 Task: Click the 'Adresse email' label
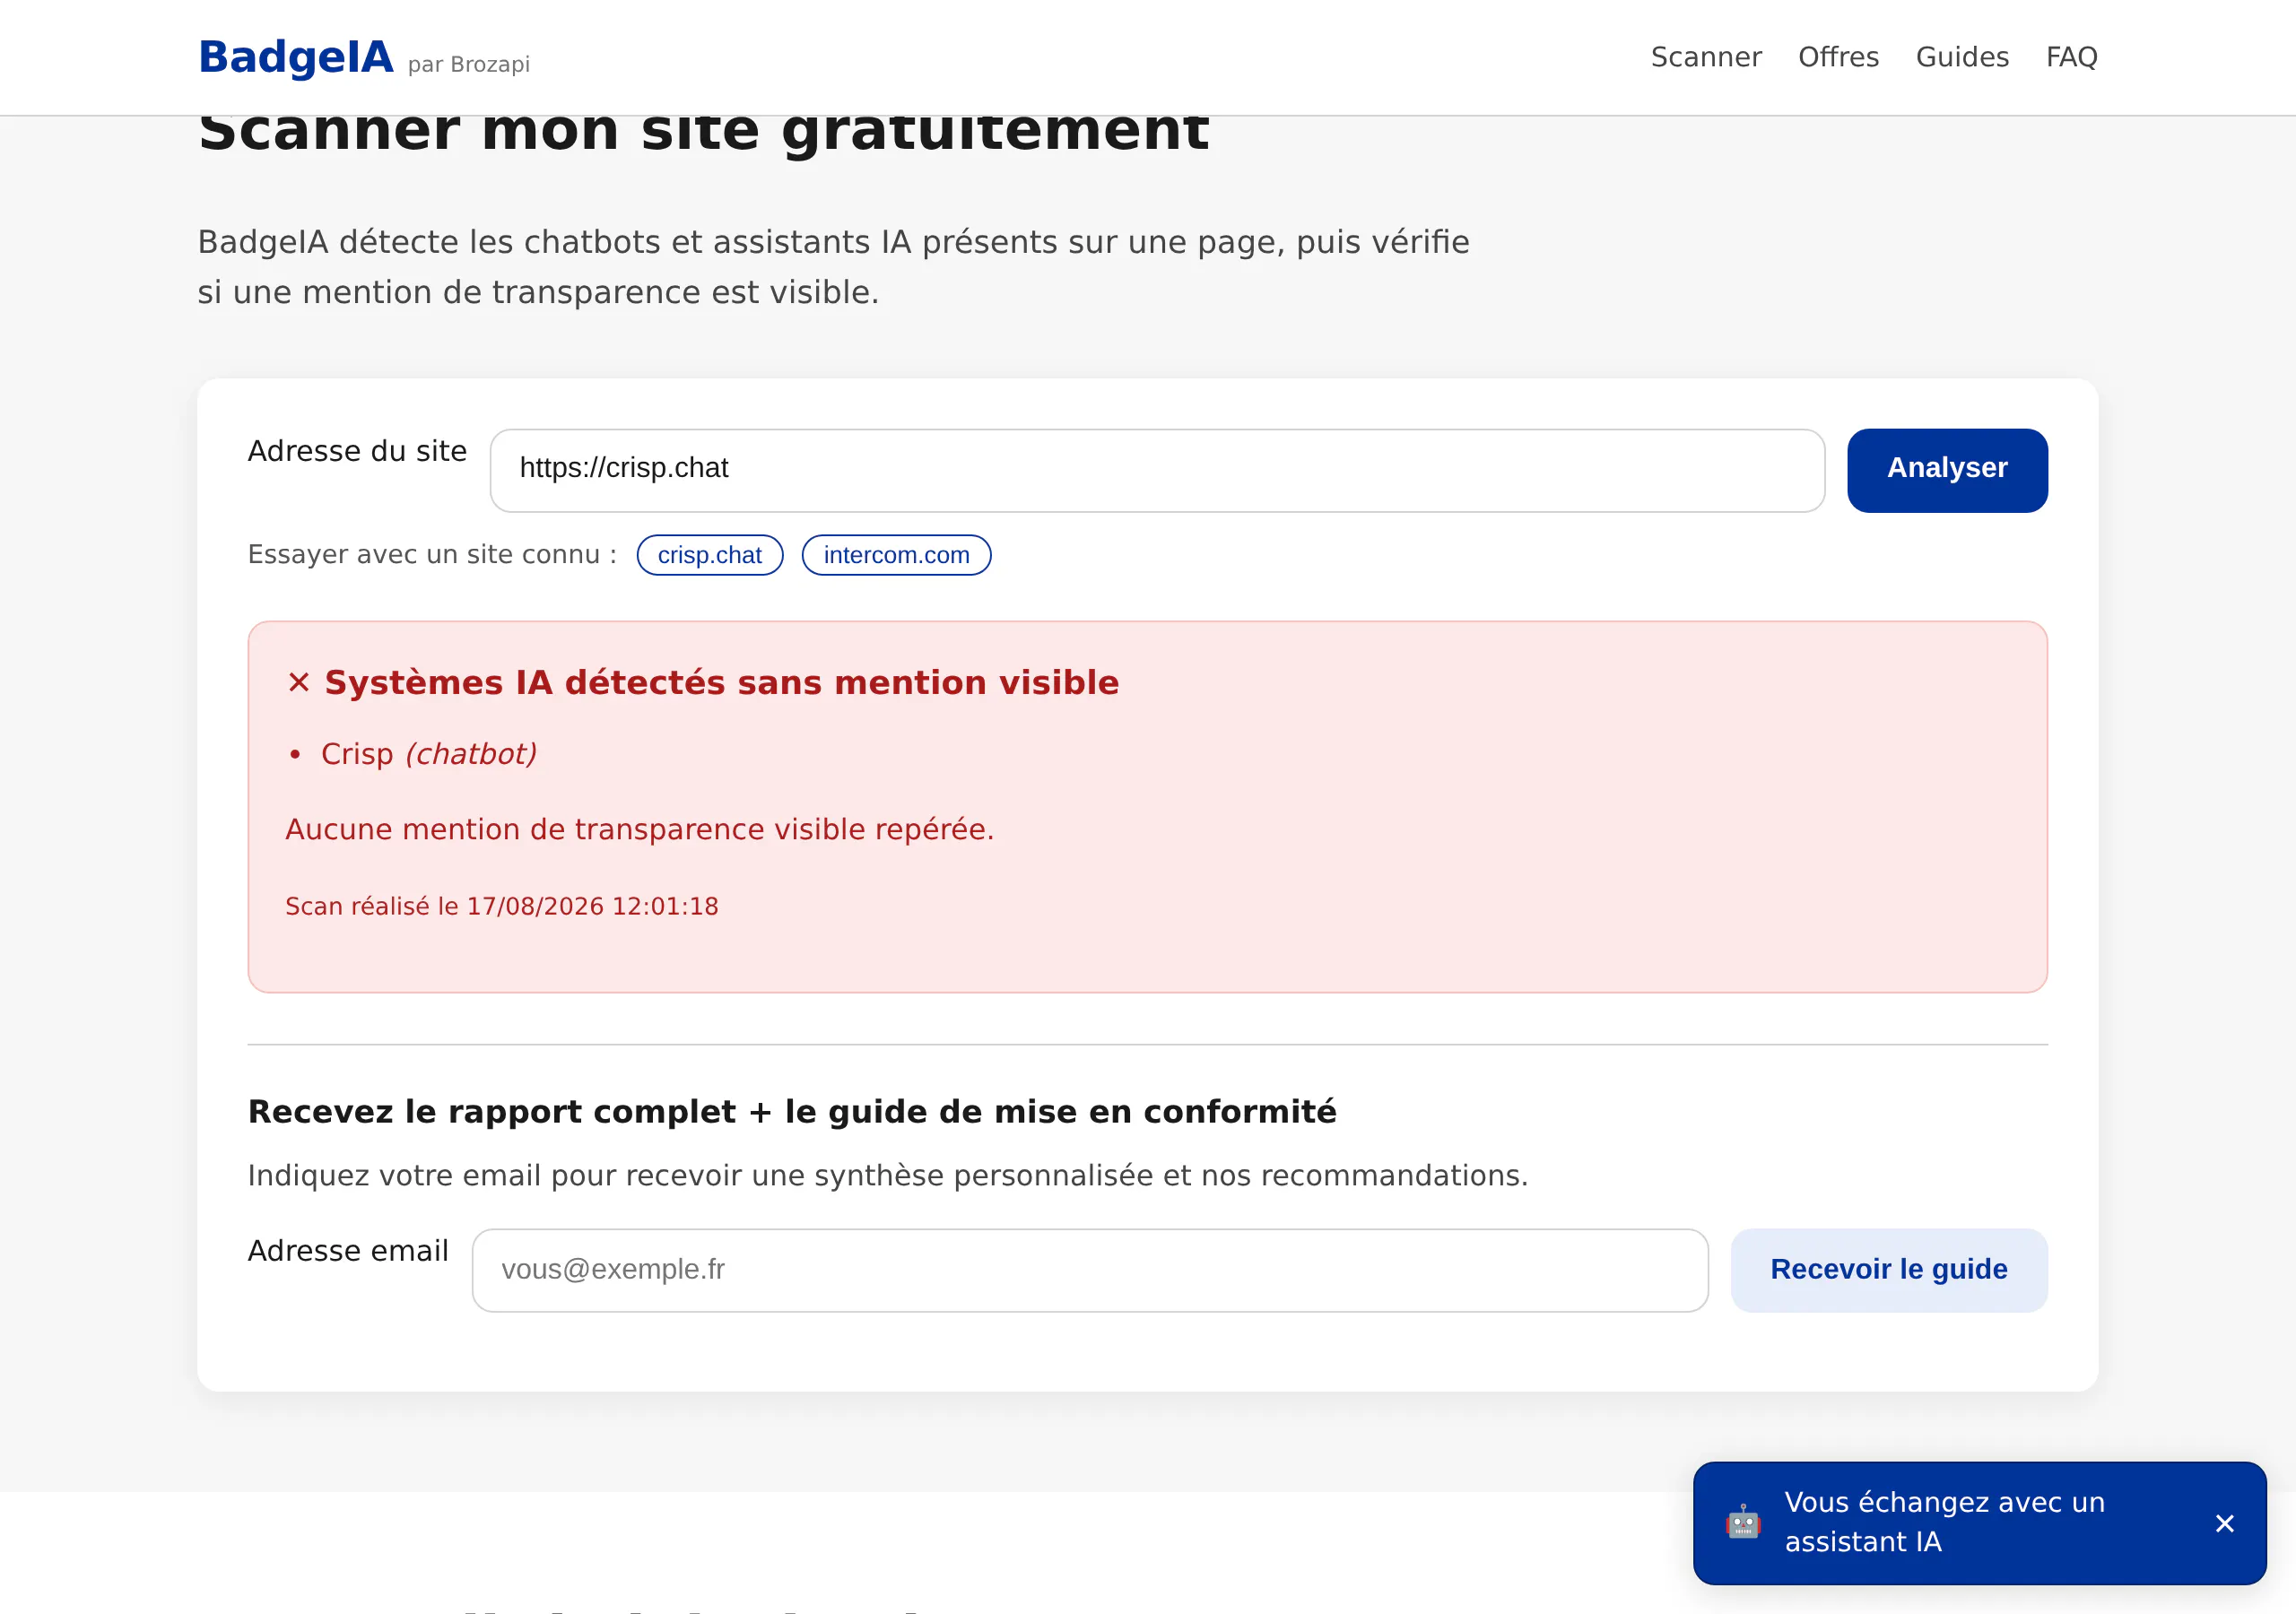[348, 1251]
